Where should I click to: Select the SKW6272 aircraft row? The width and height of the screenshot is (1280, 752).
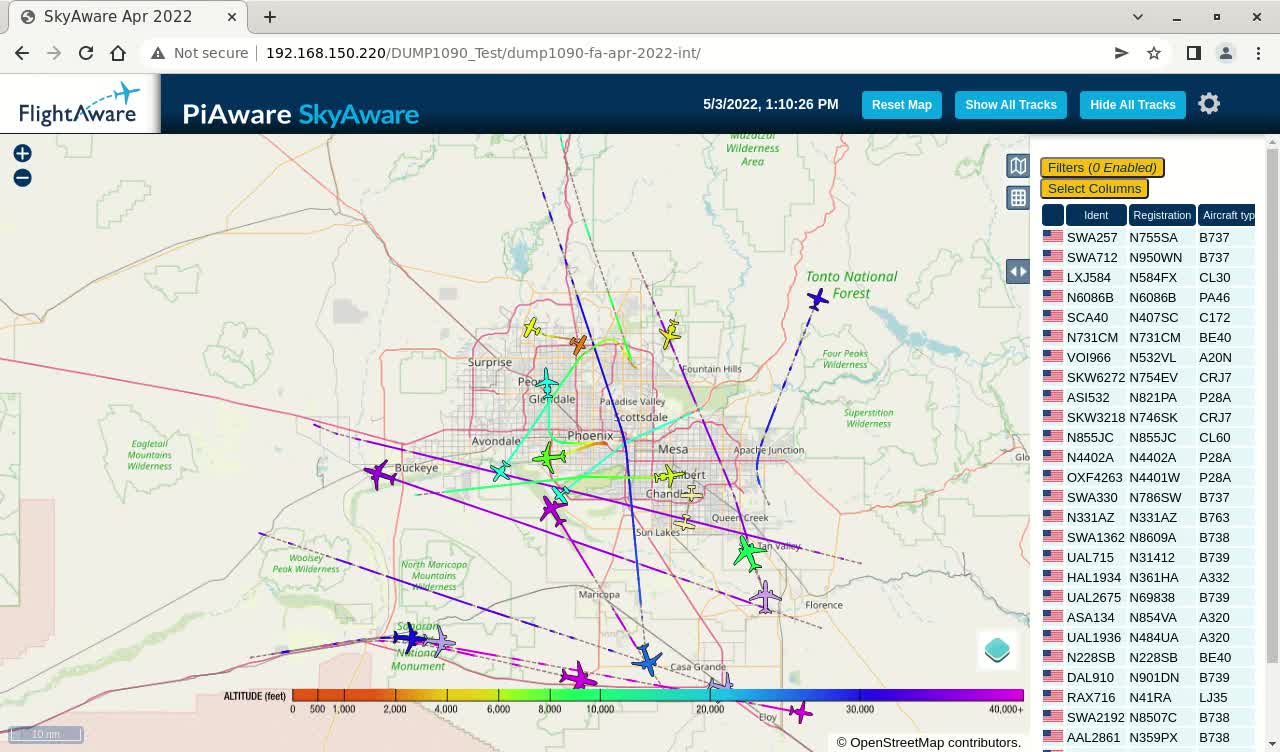1148,377
